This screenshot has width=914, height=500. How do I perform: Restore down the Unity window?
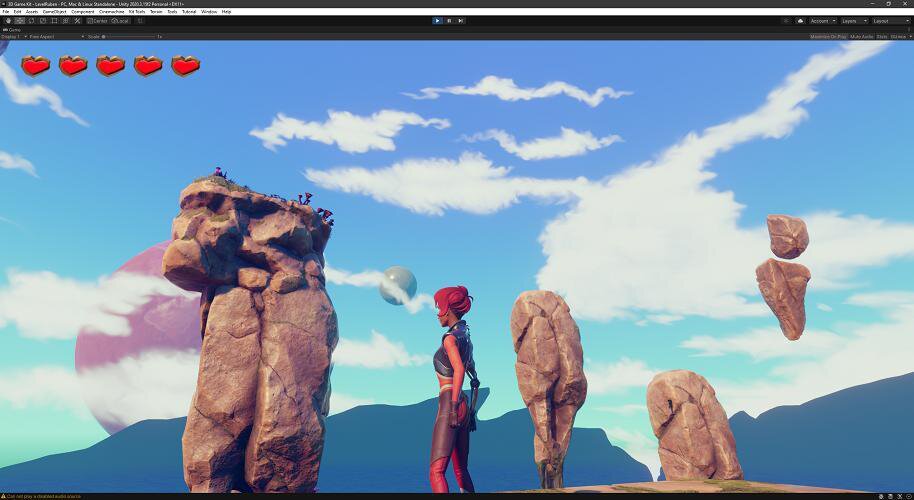[x=888, y=3]
